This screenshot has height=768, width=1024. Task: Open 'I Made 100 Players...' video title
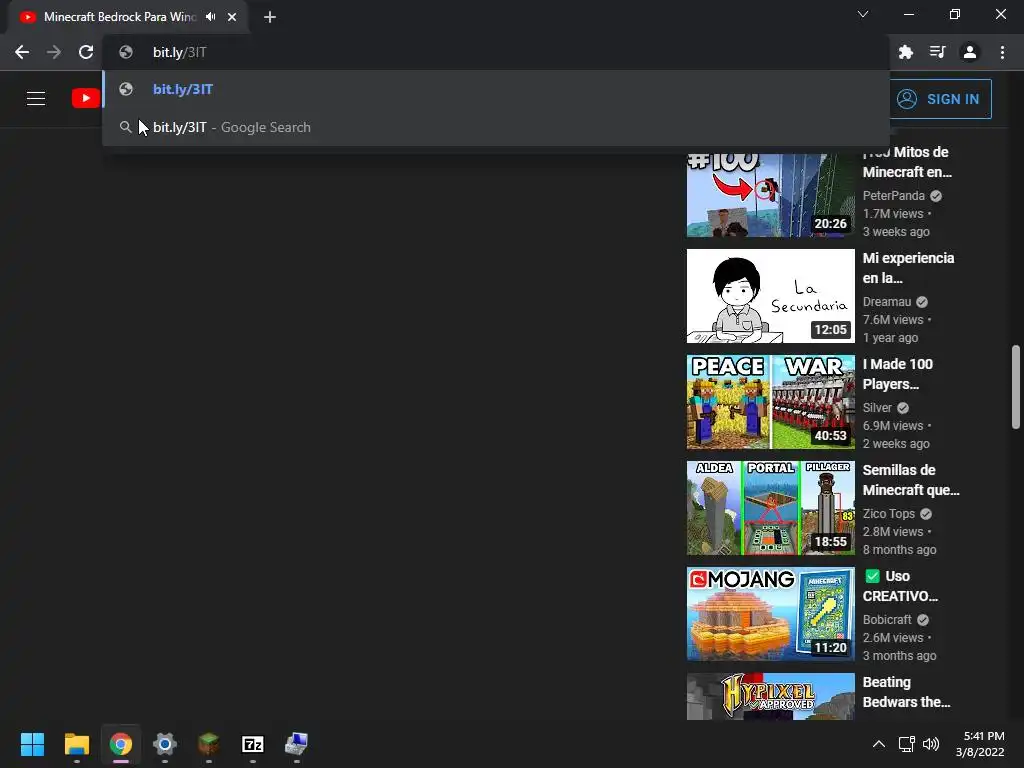pos(898,374)
